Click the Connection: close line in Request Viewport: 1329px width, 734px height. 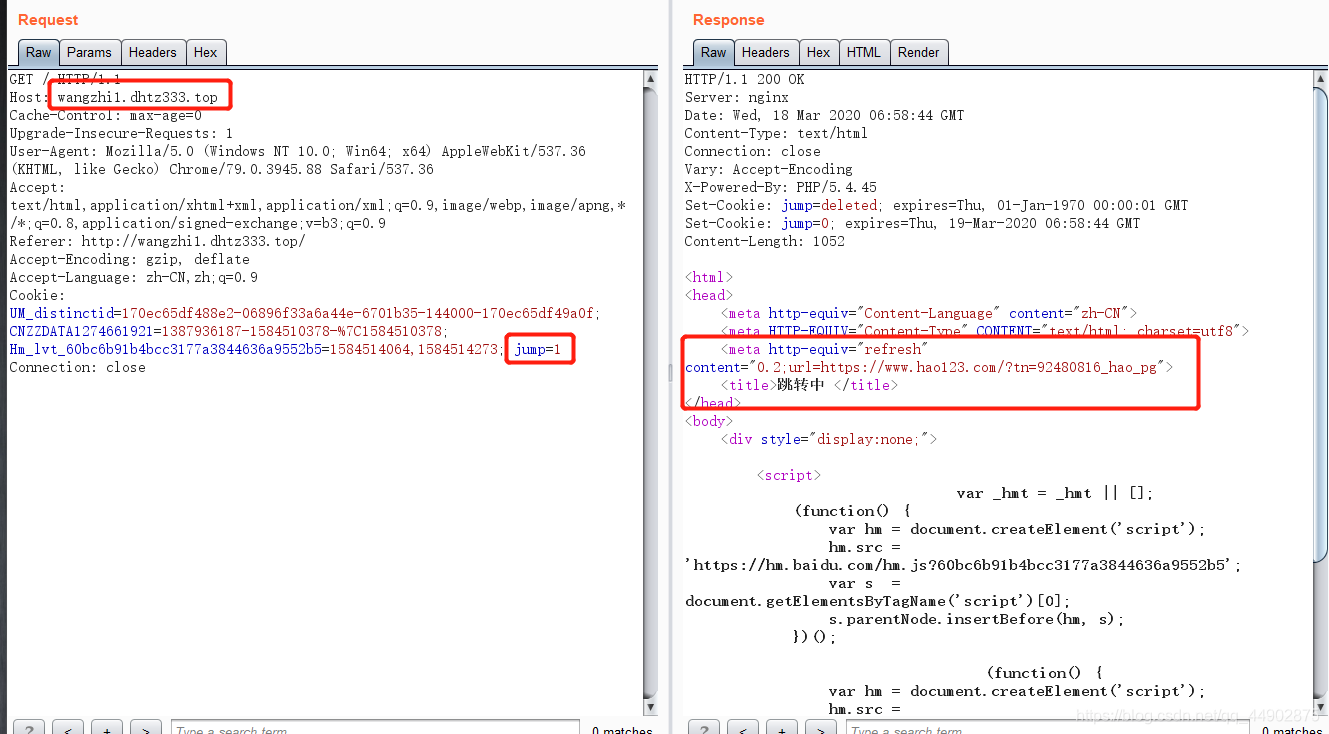77,367
